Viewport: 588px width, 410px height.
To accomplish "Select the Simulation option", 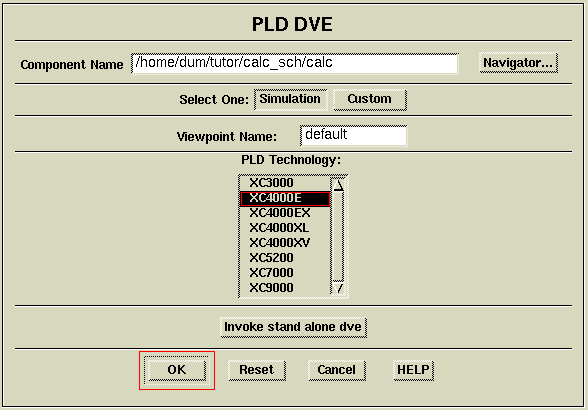I will (x=291, y=99).
